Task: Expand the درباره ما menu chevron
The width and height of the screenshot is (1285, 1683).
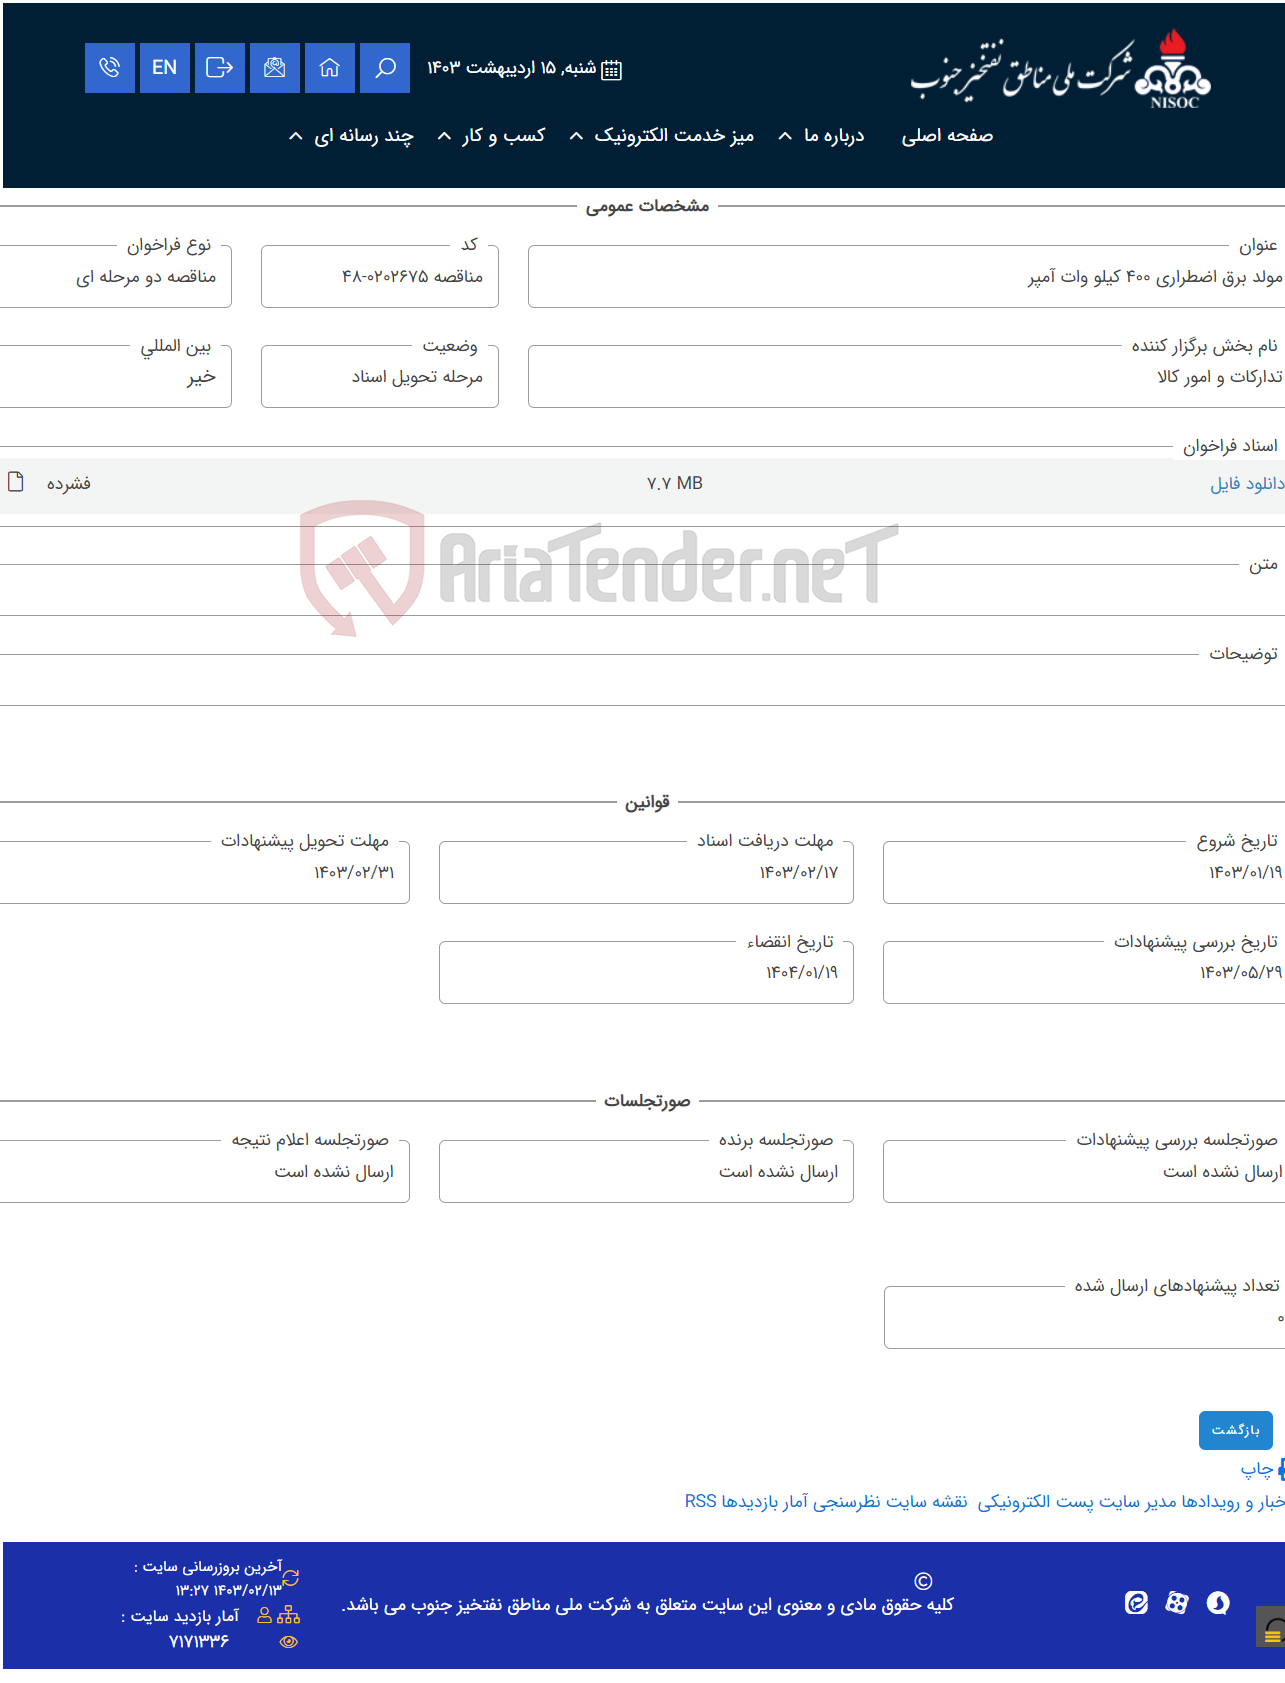Action: click(x=786, y=136)
